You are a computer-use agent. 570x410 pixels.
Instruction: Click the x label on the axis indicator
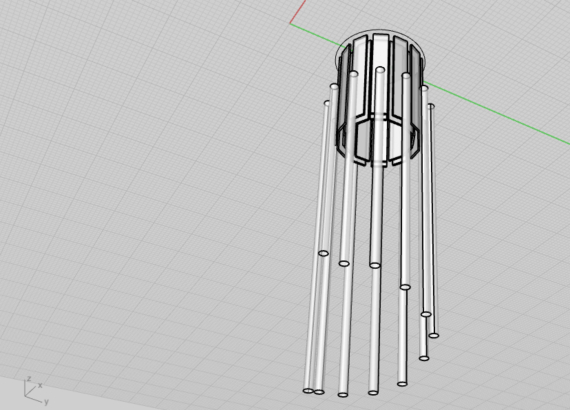40,385
